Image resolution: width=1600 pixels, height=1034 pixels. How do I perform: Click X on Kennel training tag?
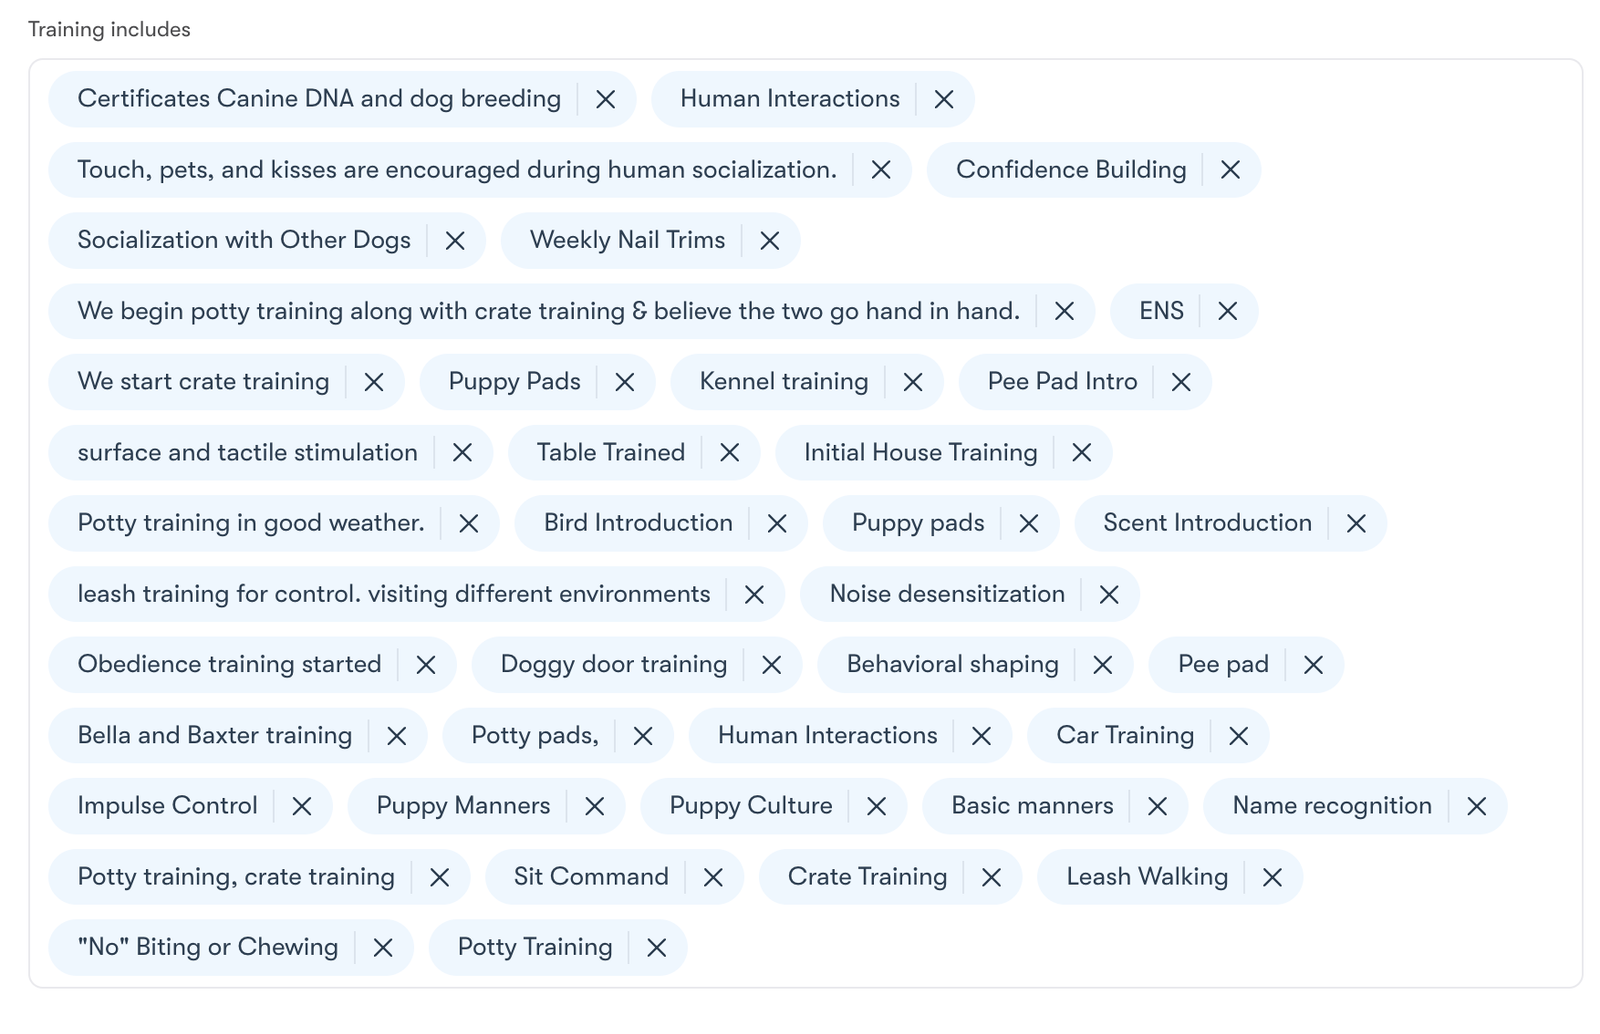tap(912, 382)
